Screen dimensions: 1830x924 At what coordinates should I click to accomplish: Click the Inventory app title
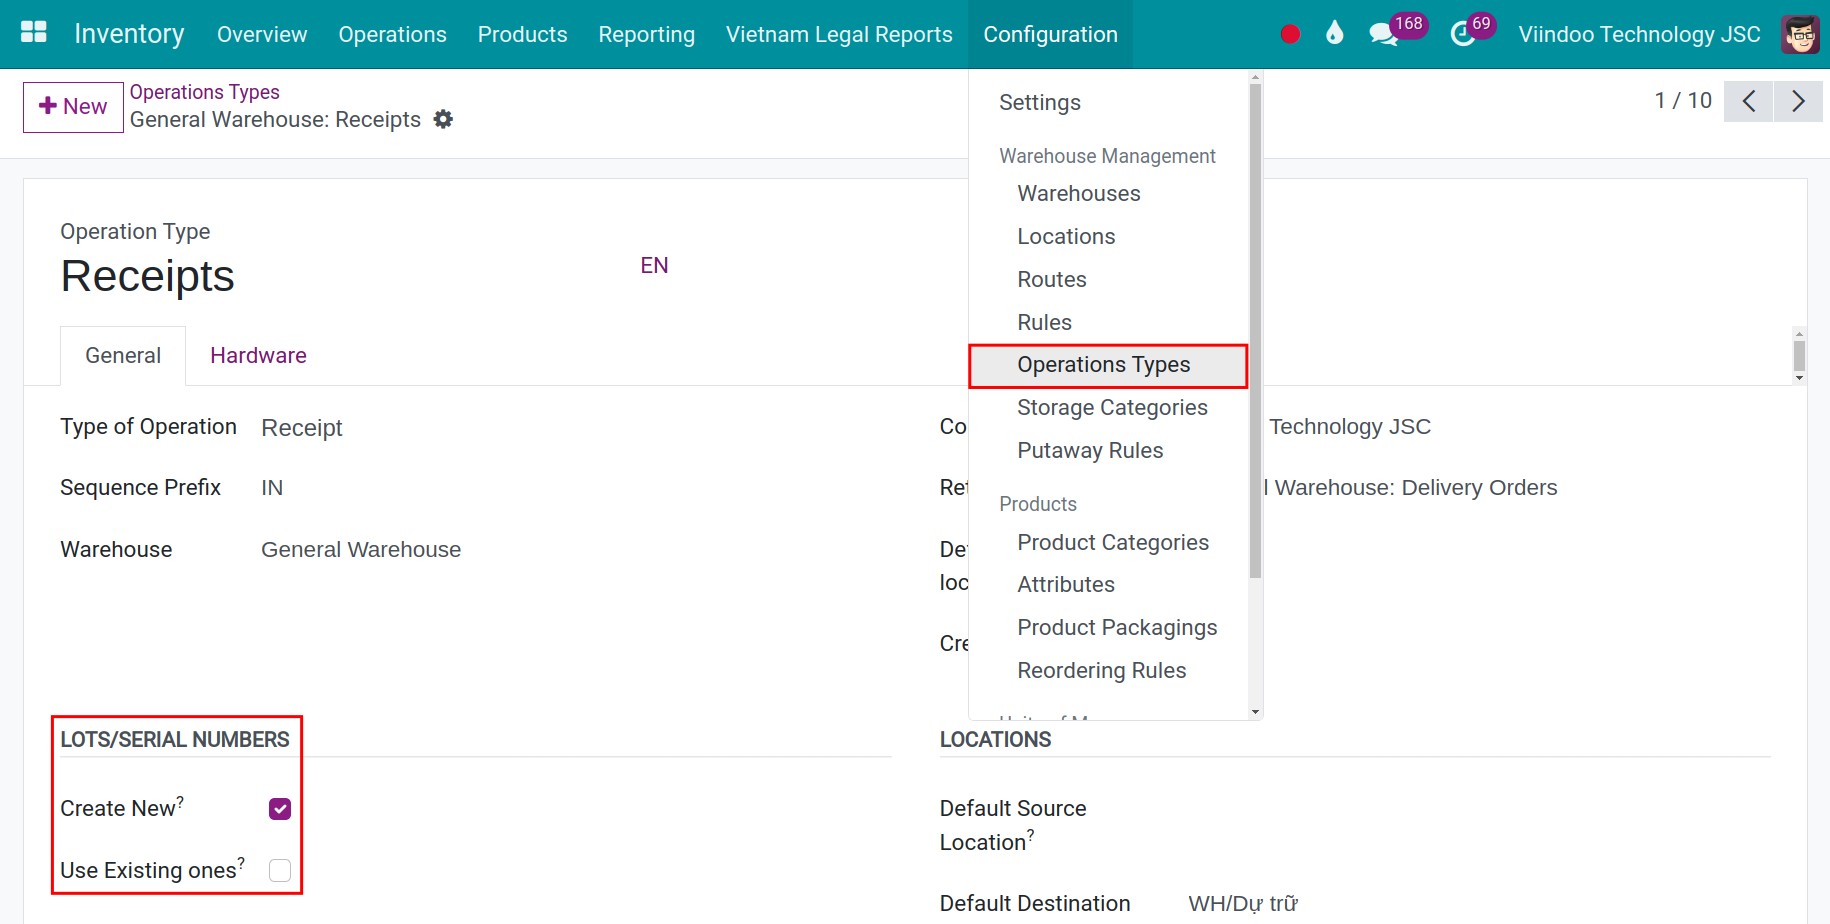coord(129,34)
